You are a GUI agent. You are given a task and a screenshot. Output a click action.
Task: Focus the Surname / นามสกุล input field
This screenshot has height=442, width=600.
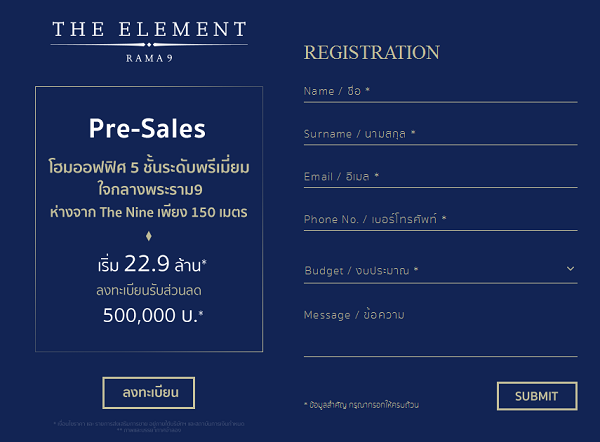coord(440,134)
